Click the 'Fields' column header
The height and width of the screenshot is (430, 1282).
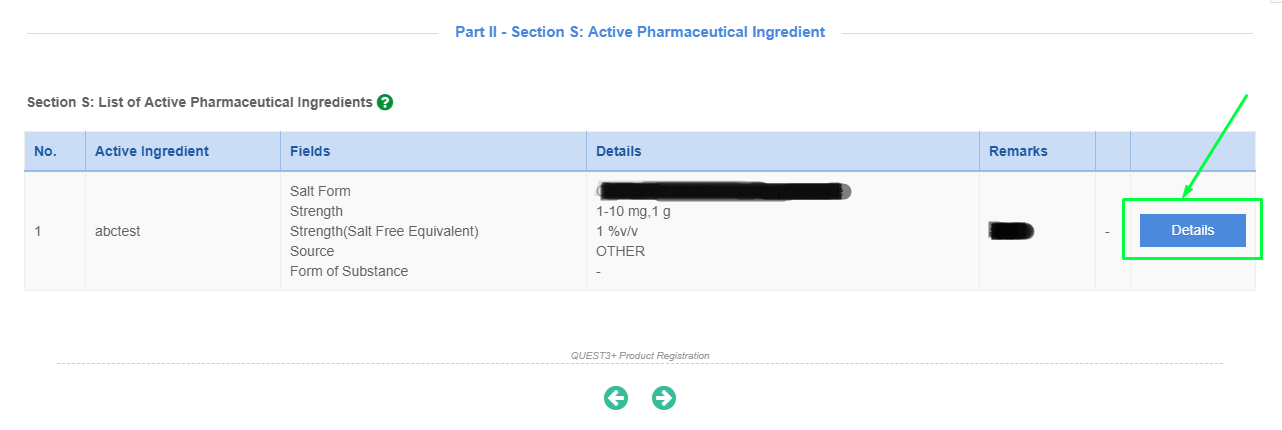pyautogui.click(x=310, y=151)
